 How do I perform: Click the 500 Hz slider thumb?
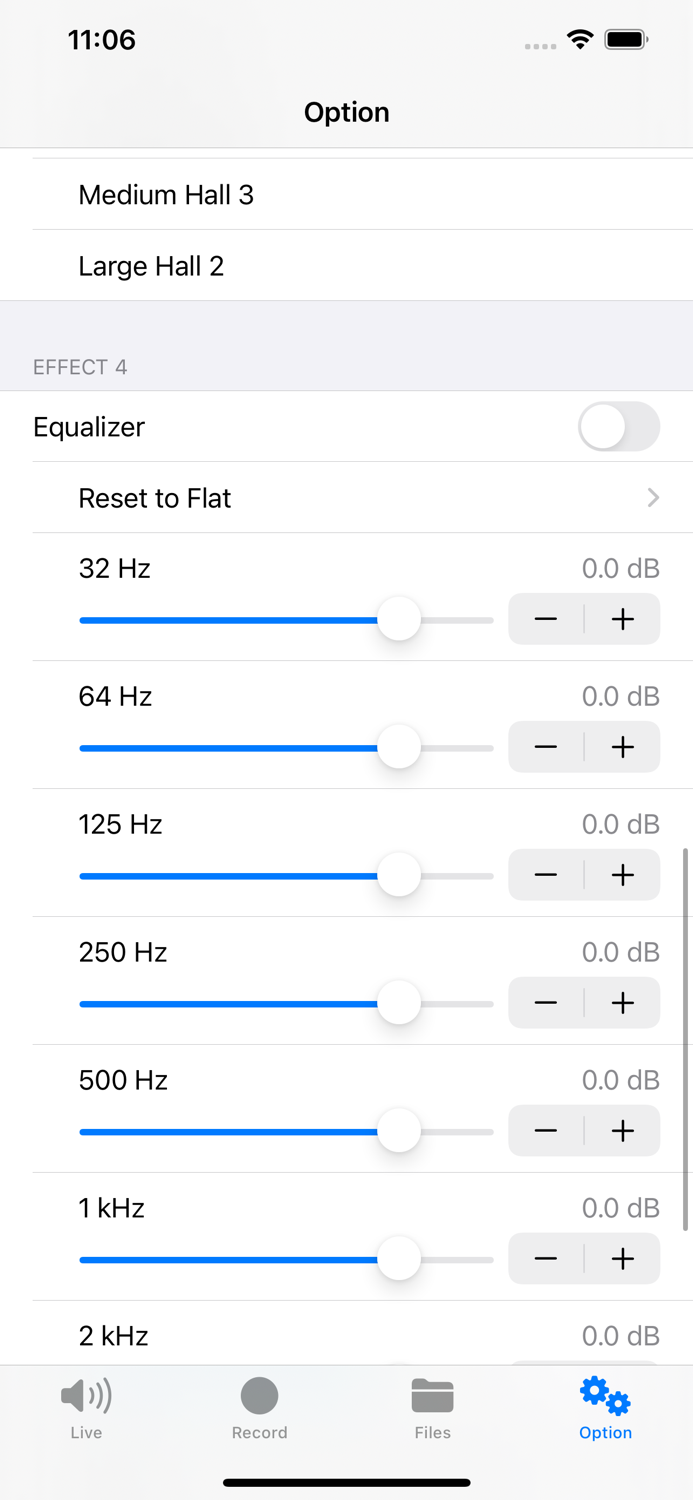399,1131
